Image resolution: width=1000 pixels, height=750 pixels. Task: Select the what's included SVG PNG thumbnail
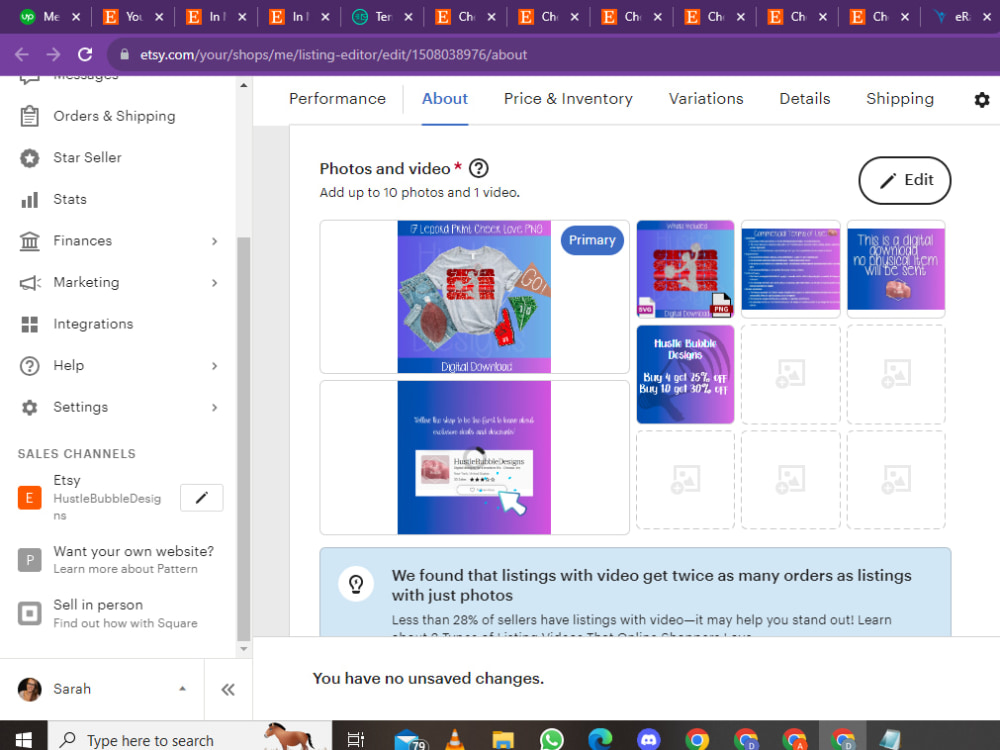pyautogui.click(x=685, y=269)
